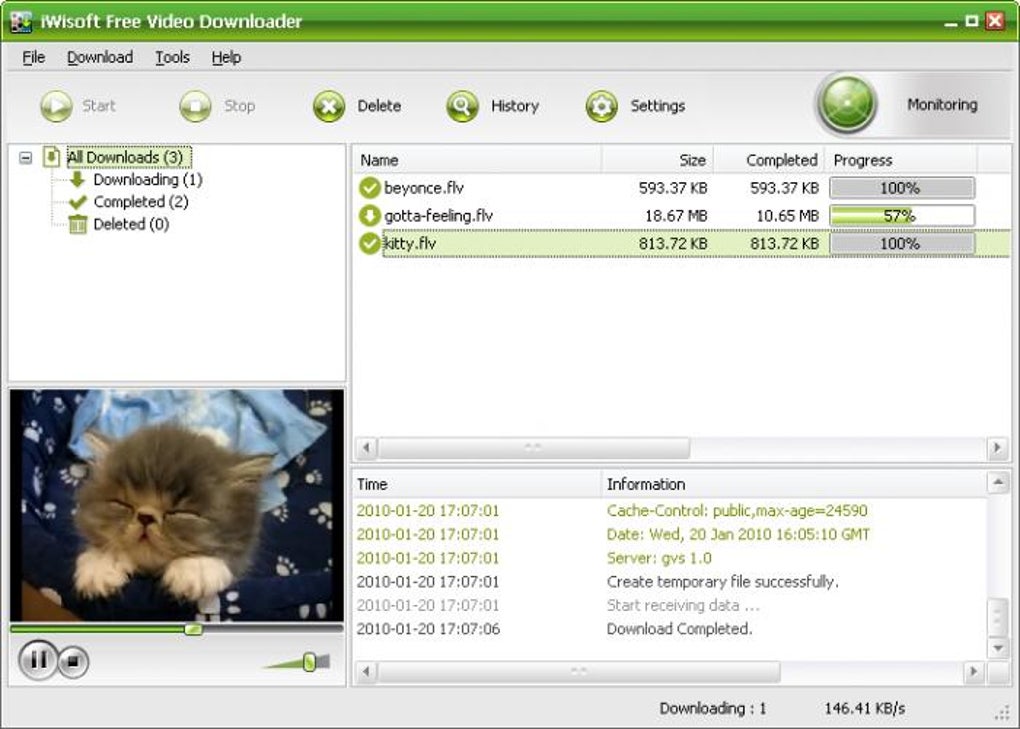Click the Time column header in log
Viewport: 1020px width, 729px height.
point(477,484)
